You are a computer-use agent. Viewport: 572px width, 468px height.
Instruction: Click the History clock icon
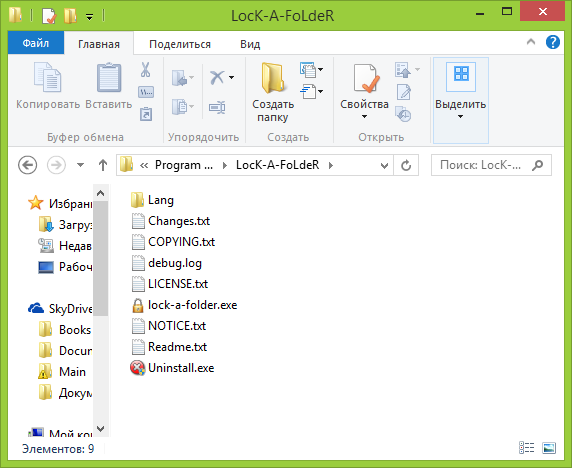pos(403,114)
